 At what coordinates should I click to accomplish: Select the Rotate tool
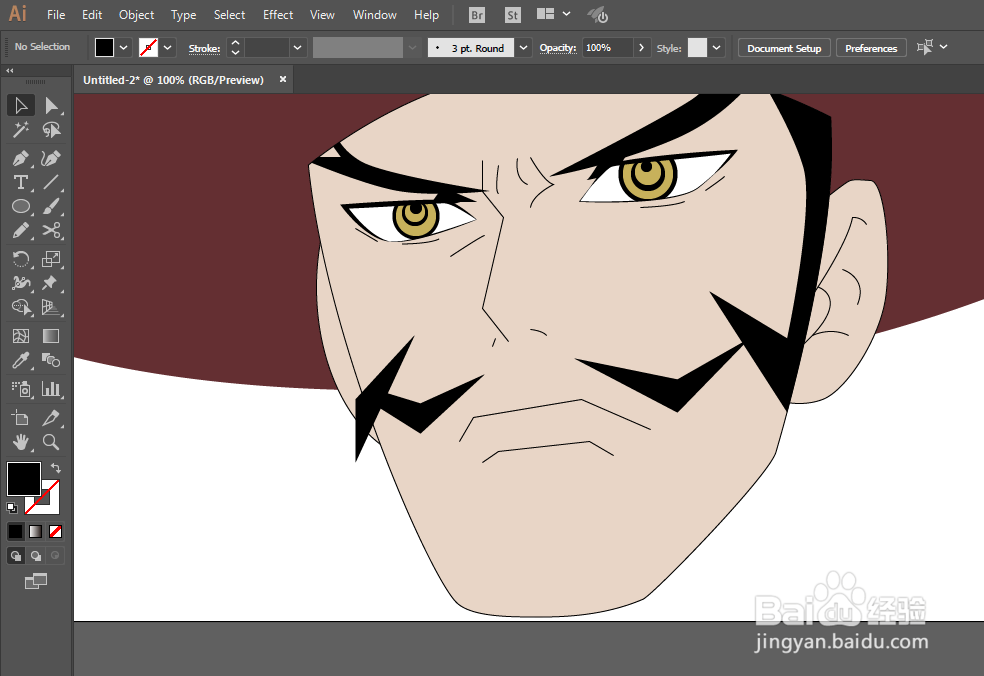tap(21, 259)
